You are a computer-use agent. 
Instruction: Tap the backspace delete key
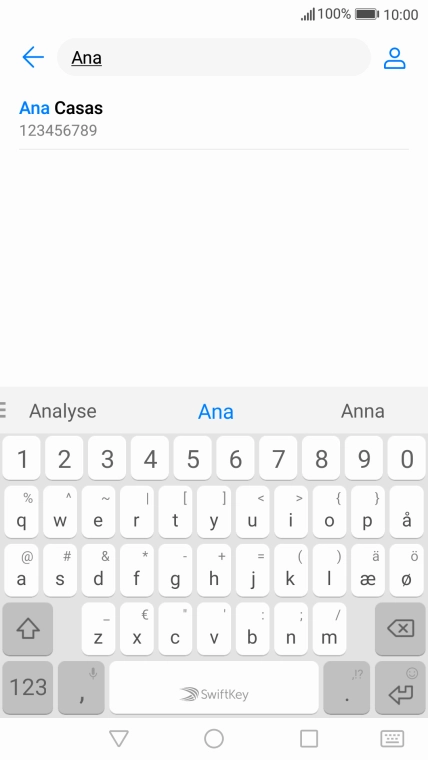(400, 629)
